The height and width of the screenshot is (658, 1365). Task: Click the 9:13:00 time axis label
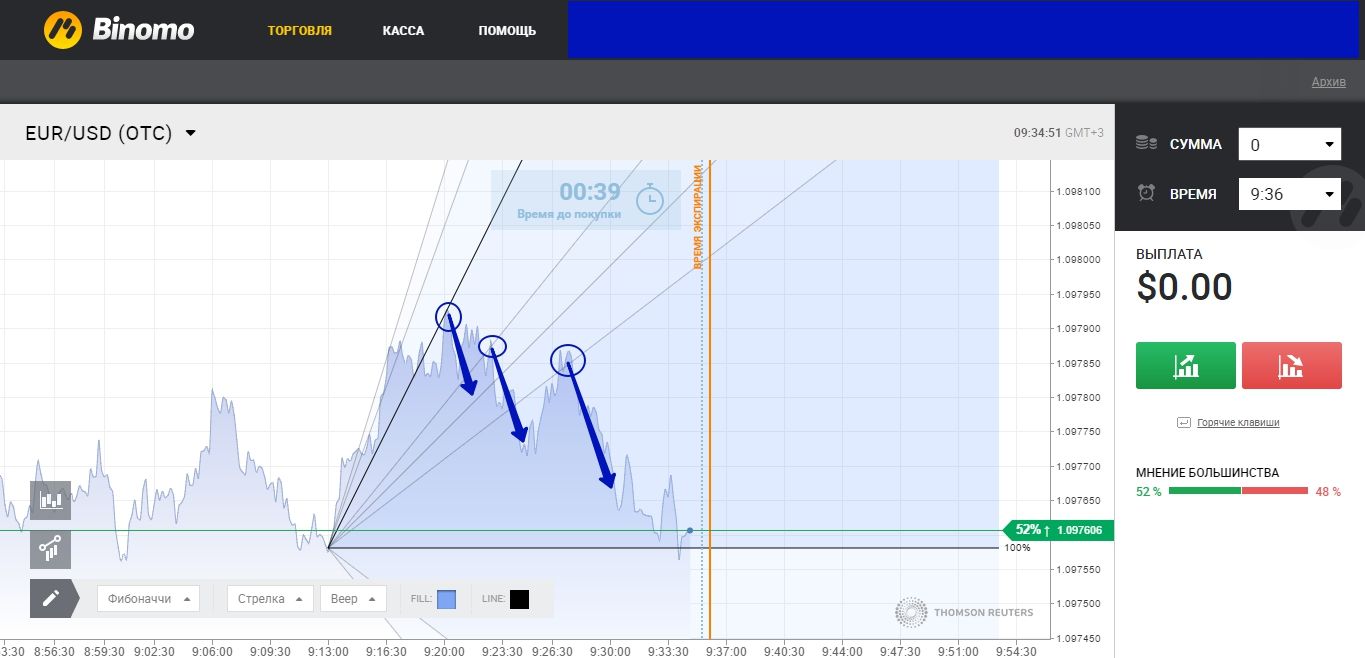[x=328, y=651]
